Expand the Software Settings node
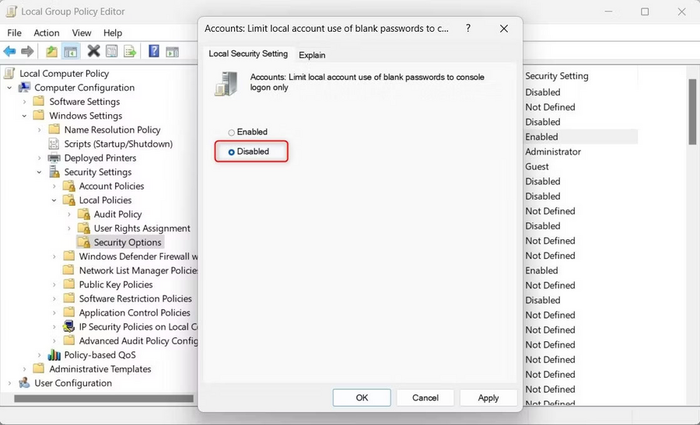The image size is (700, 425). [25, 102]
